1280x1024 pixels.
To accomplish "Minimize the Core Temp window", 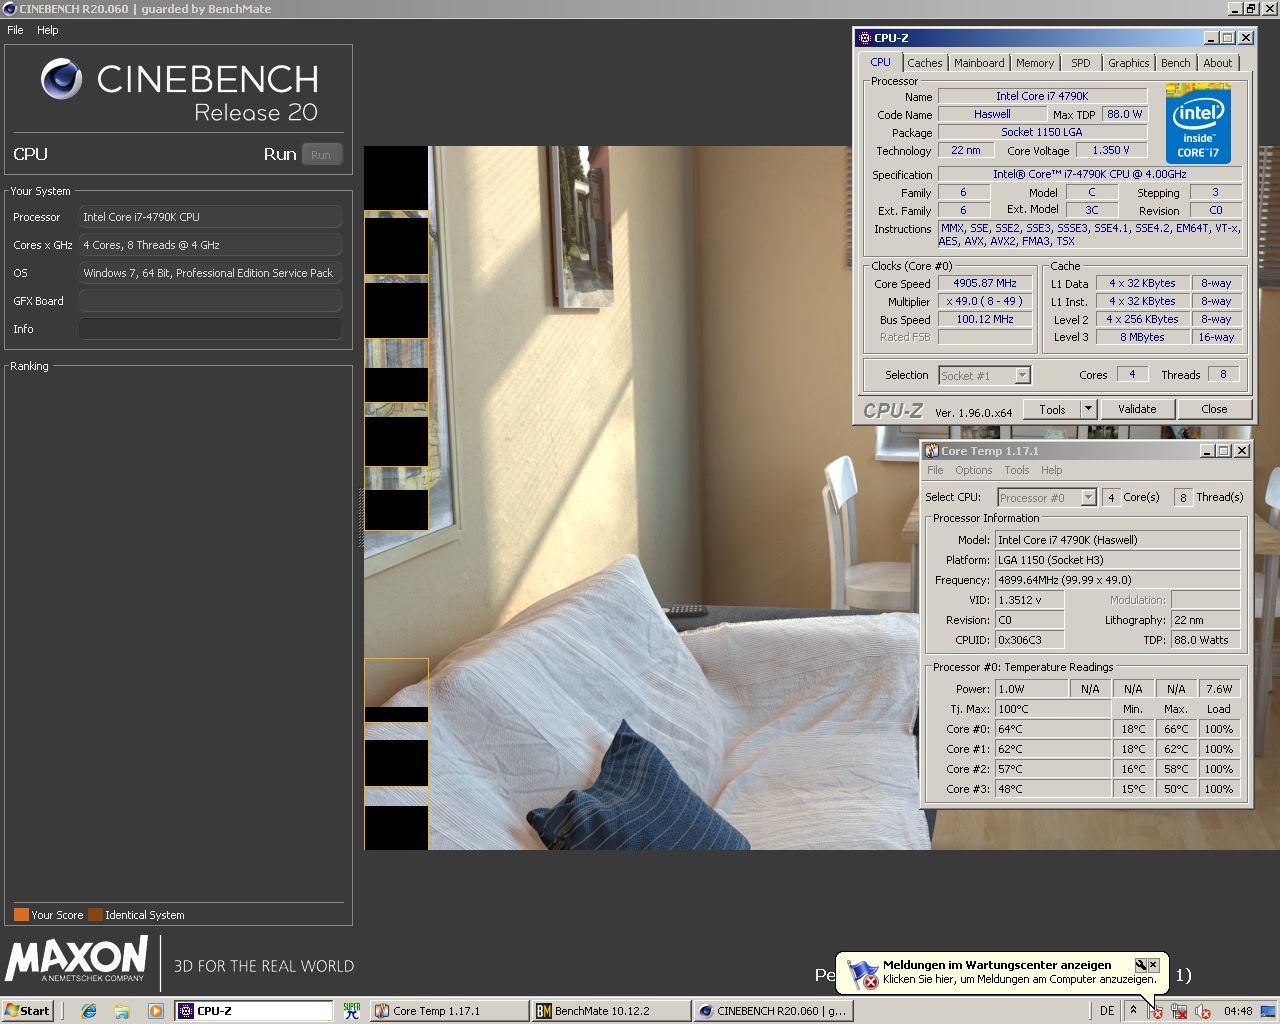I will 1206,451.
